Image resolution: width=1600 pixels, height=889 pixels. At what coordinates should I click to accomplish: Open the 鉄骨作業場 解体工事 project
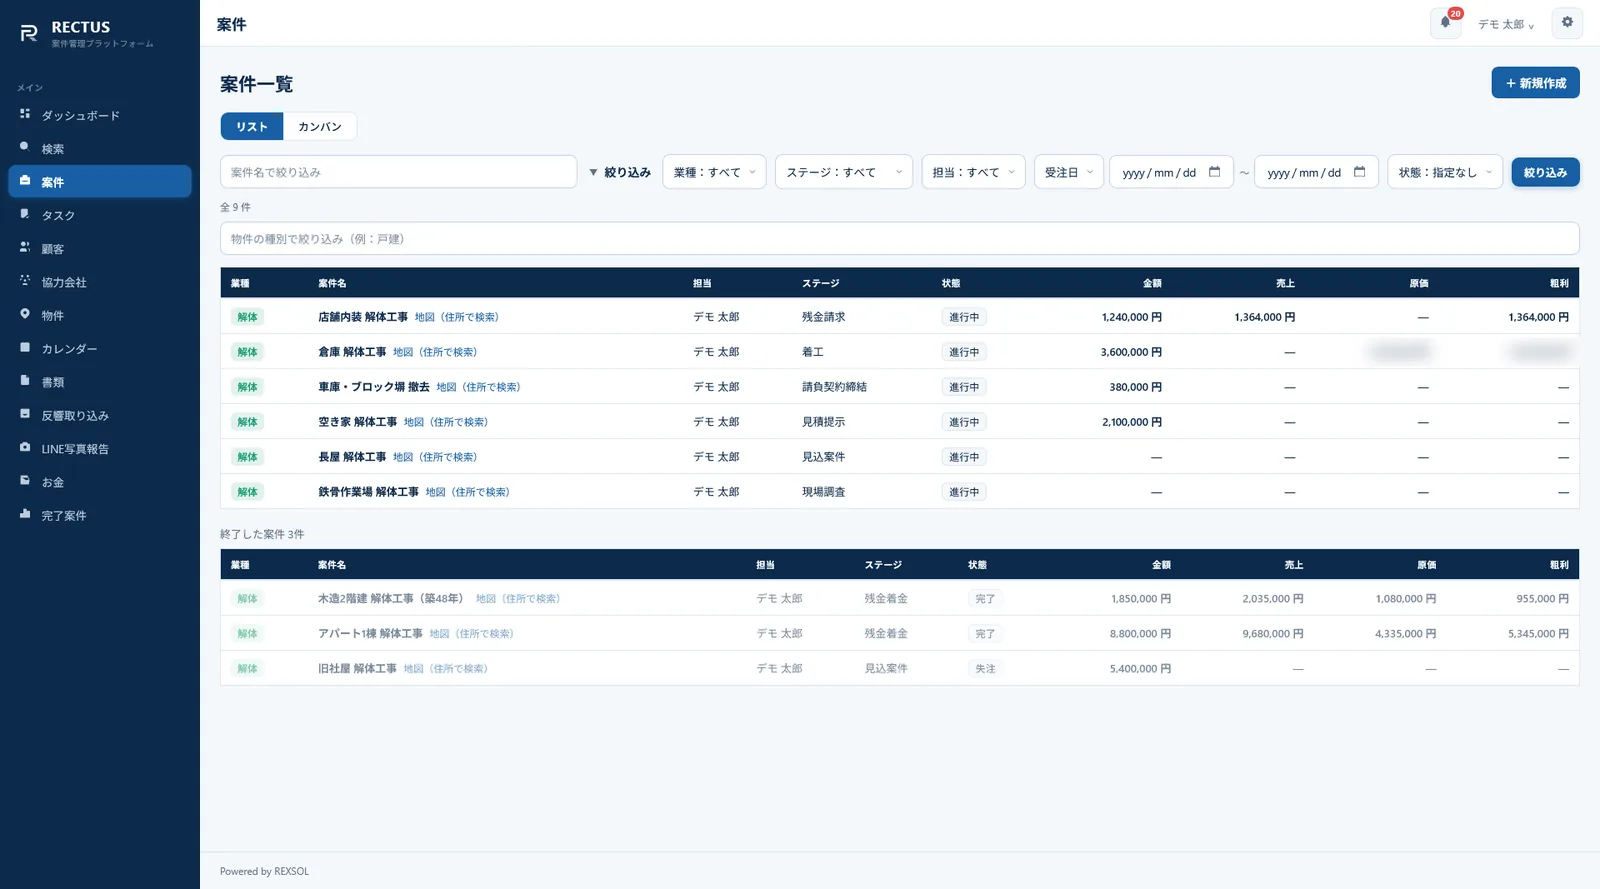368,492
